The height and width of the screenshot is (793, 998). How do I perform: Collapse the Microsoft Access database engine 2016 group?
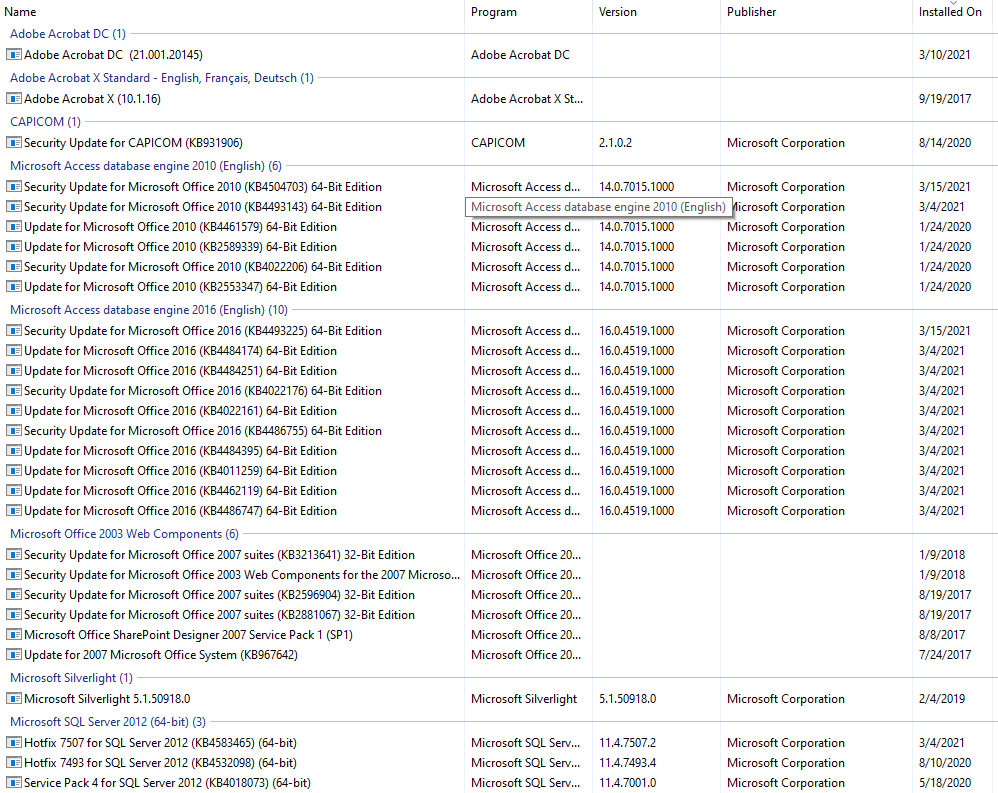(x=148, y=310)
